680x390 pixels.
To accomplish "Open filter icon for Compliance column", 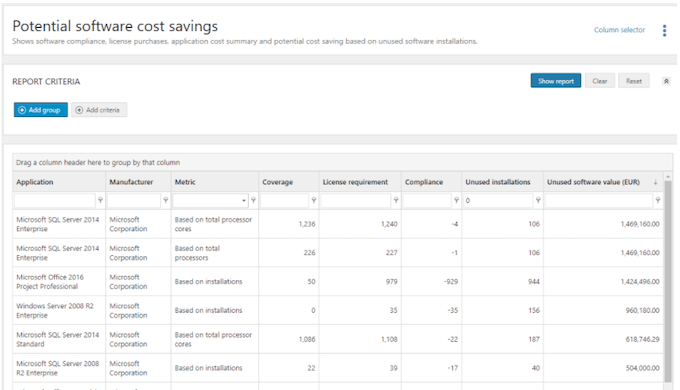I will 456,200.
